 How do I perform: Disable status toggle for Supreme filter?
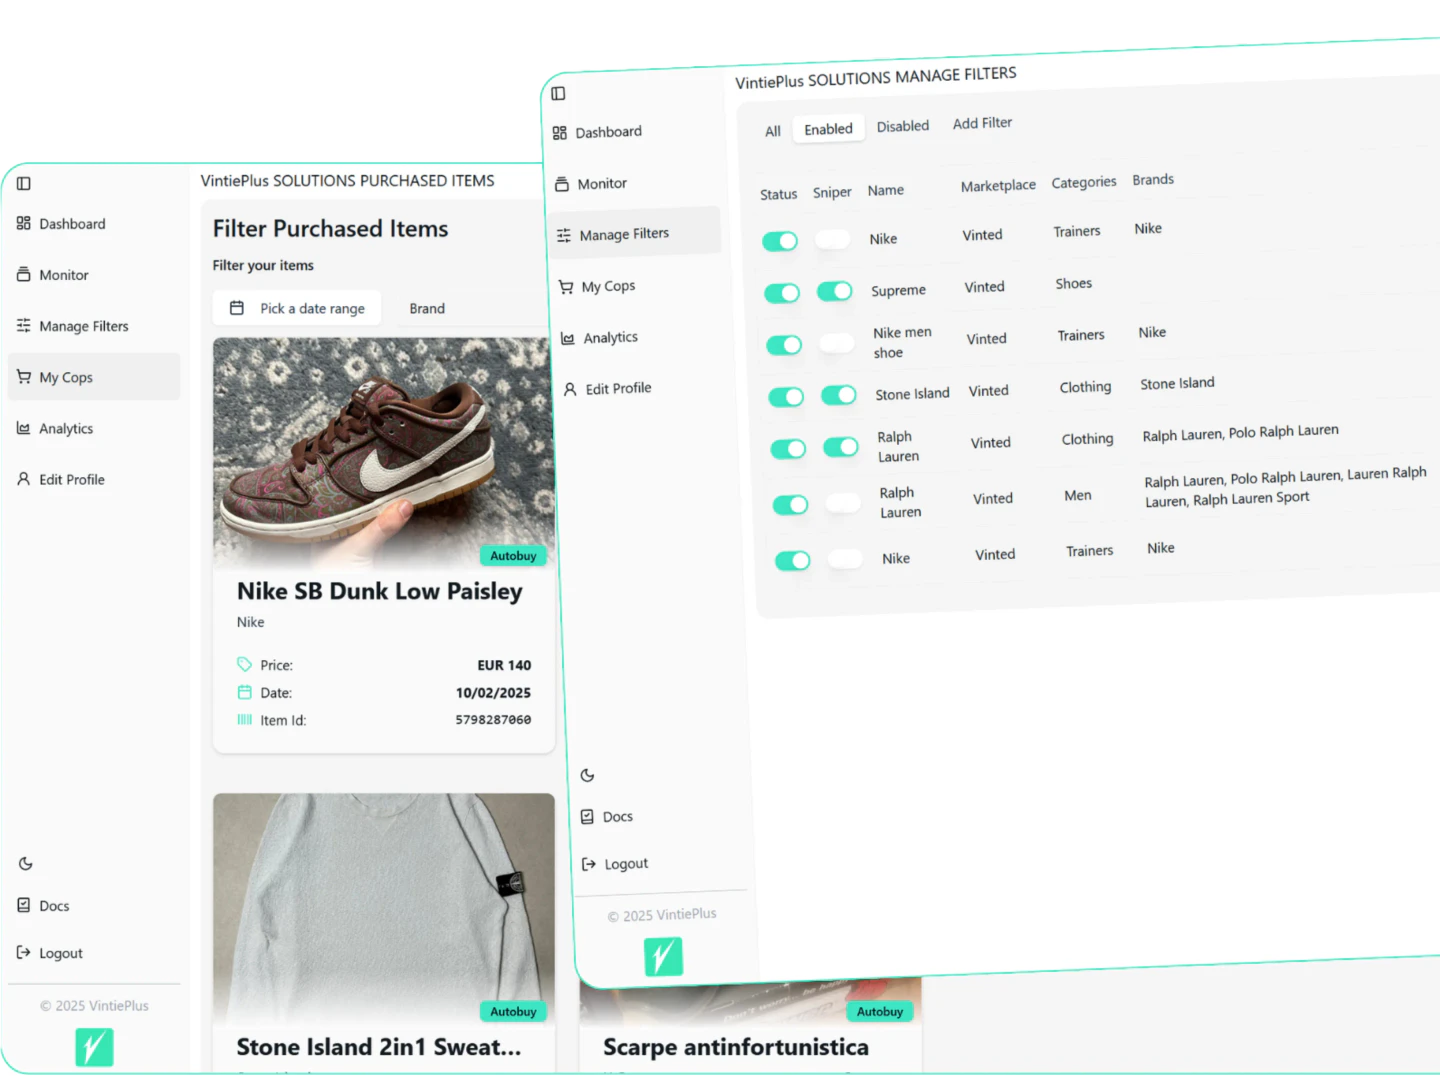point(782,293)
